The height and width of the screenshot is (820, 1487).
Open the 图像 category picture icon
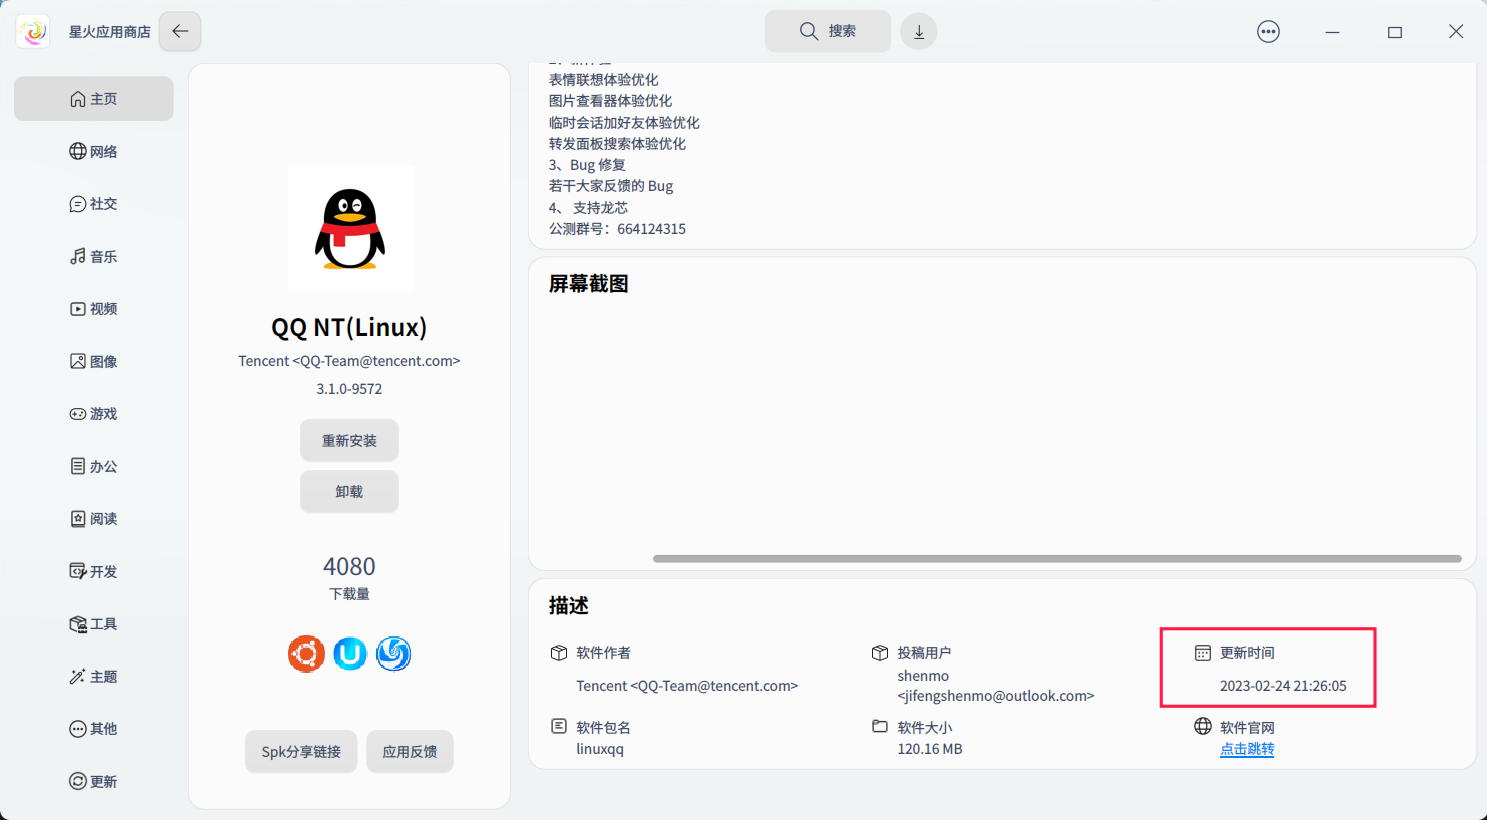tap(77, 361)
